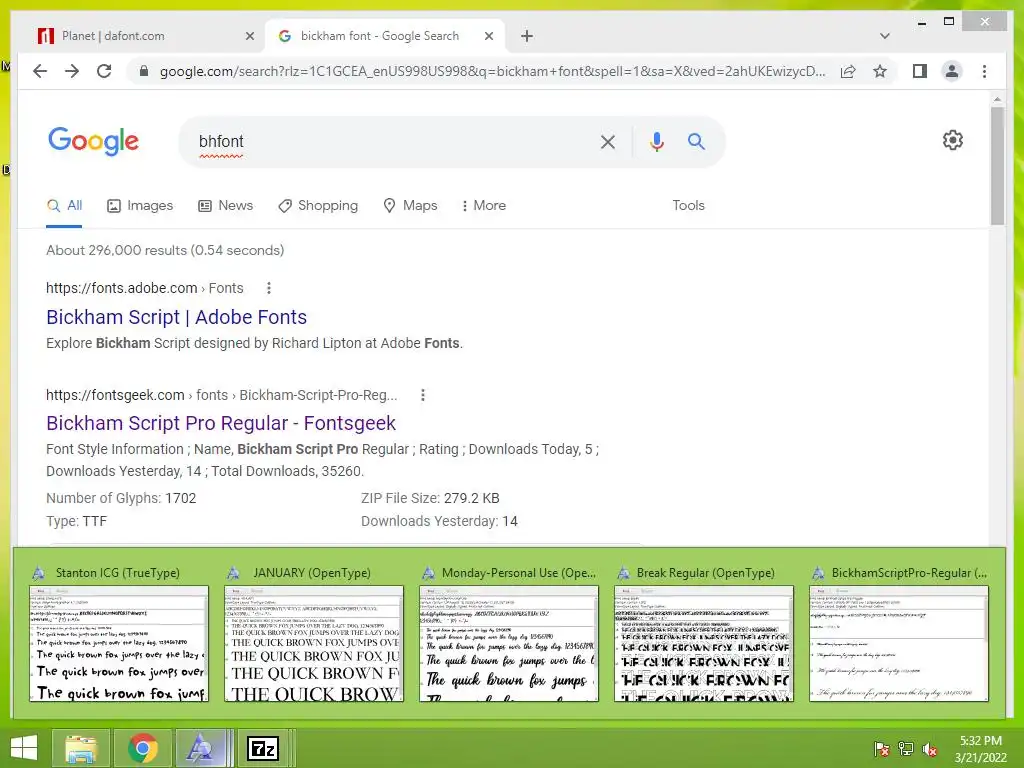
Task: Click the About 296,000 results text
Action: (x=165, y=250)
